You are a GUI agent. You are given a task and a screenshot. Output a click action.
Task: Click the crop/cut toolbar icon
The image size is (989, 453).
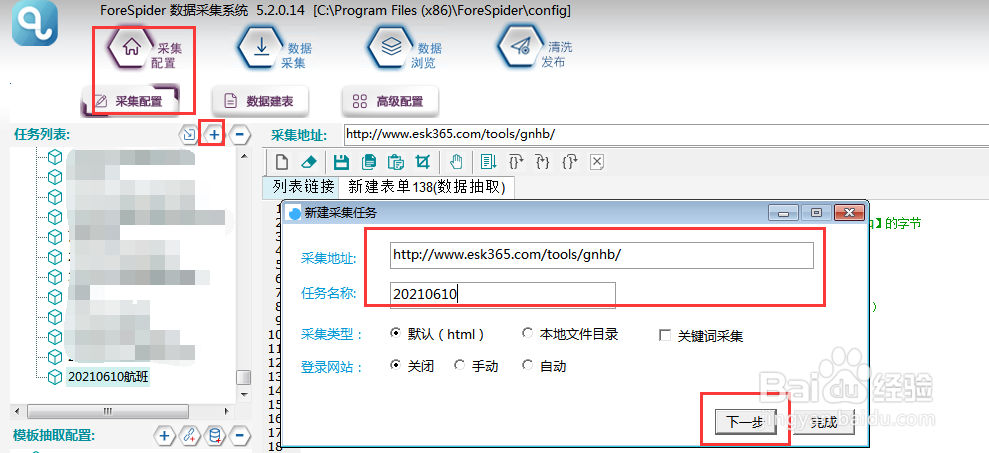pos(422,162)
